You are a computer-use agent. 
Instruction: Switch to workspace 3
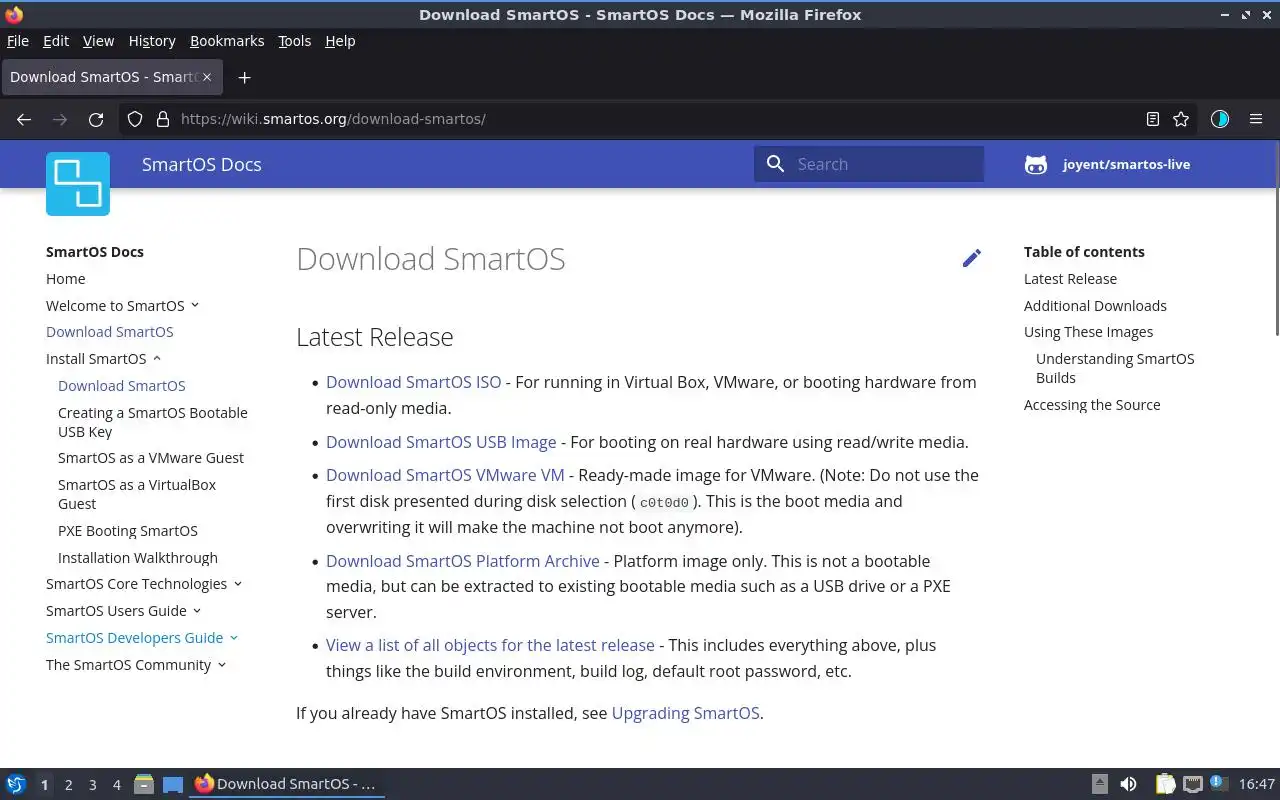coord(92,785)
